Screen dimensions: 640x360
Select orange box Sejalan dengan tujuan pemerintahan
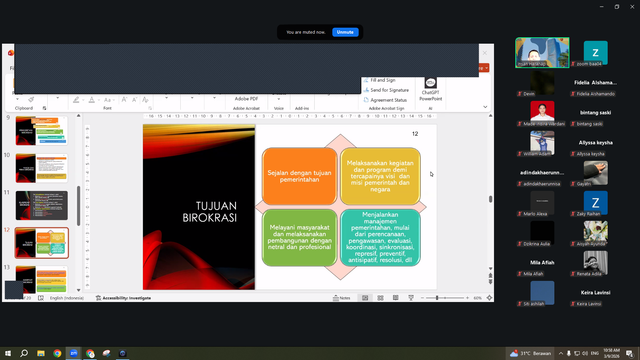pos(299,176)
